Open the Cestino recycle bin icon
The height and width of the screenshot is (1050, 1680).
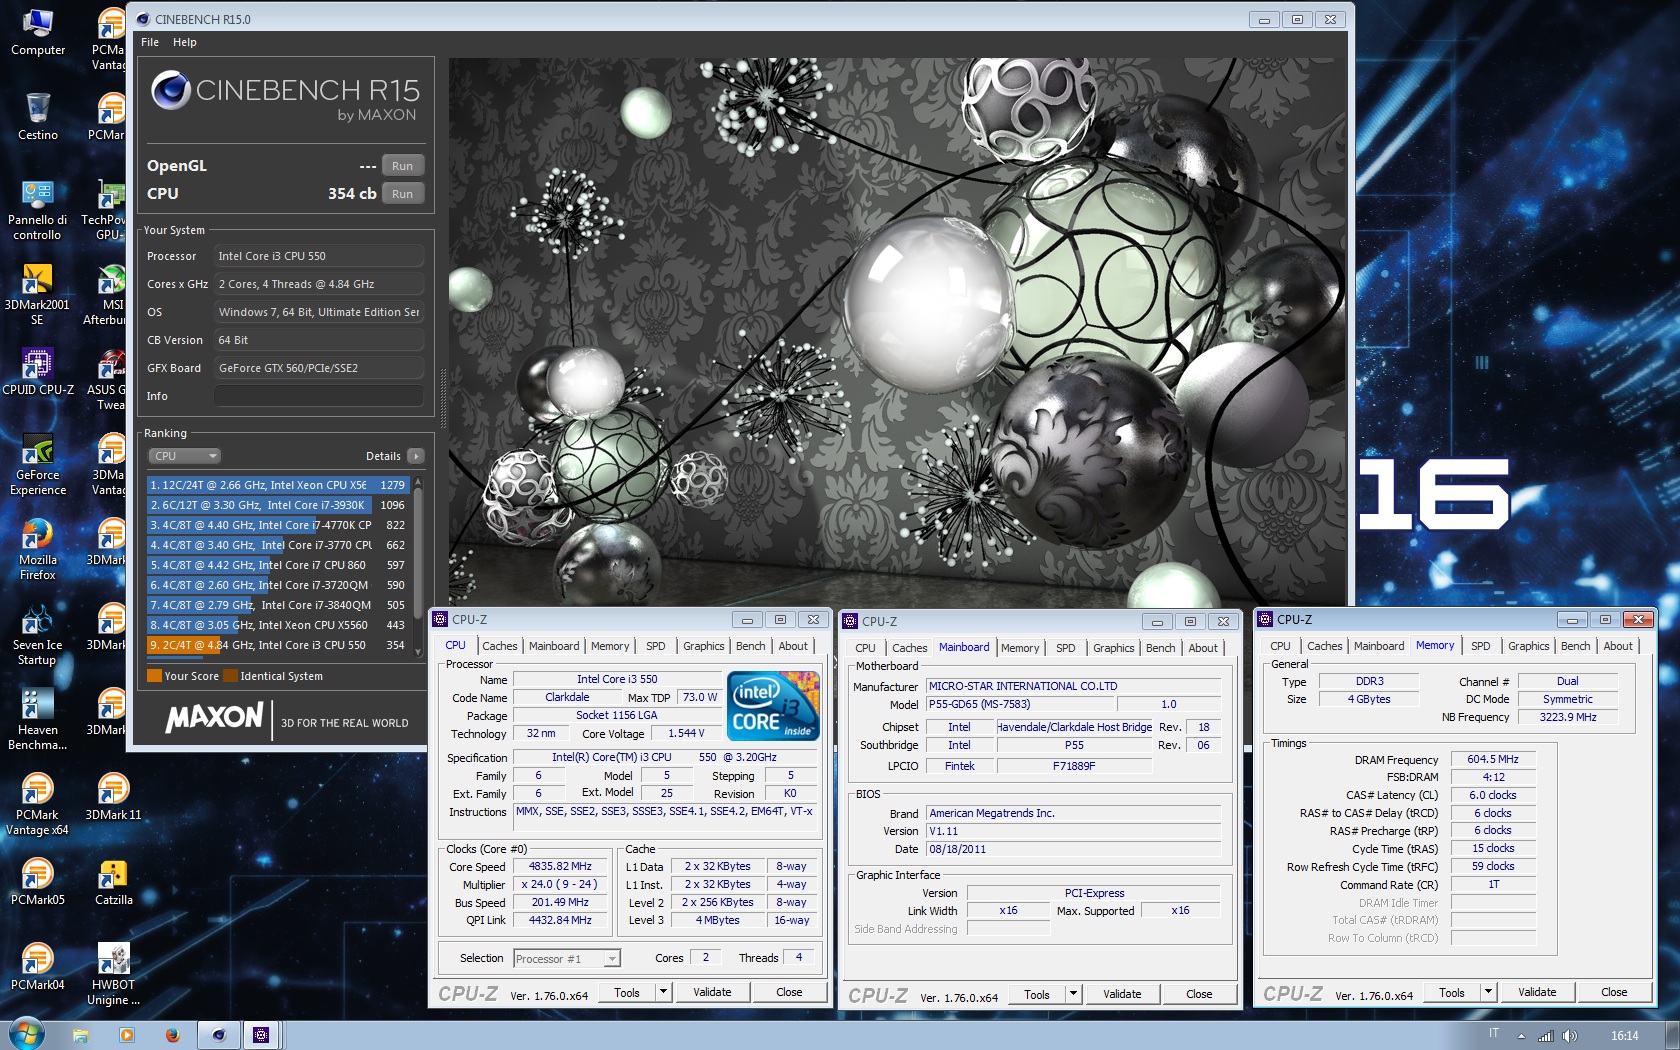pos(37,117)
